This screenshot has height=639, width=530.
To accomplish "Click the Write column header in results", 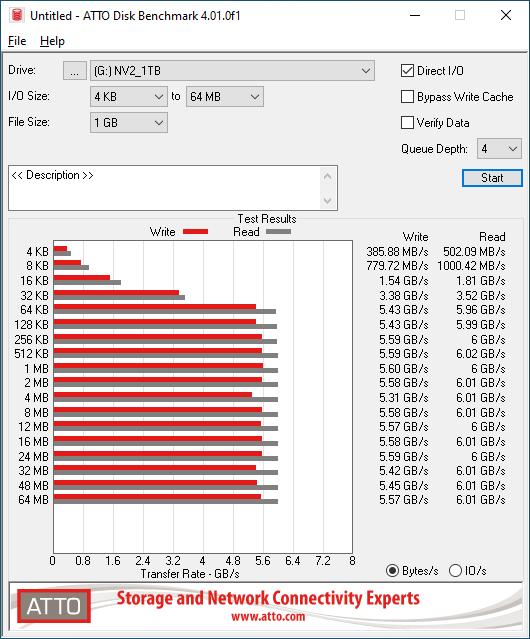I will (x=416, y=237).
